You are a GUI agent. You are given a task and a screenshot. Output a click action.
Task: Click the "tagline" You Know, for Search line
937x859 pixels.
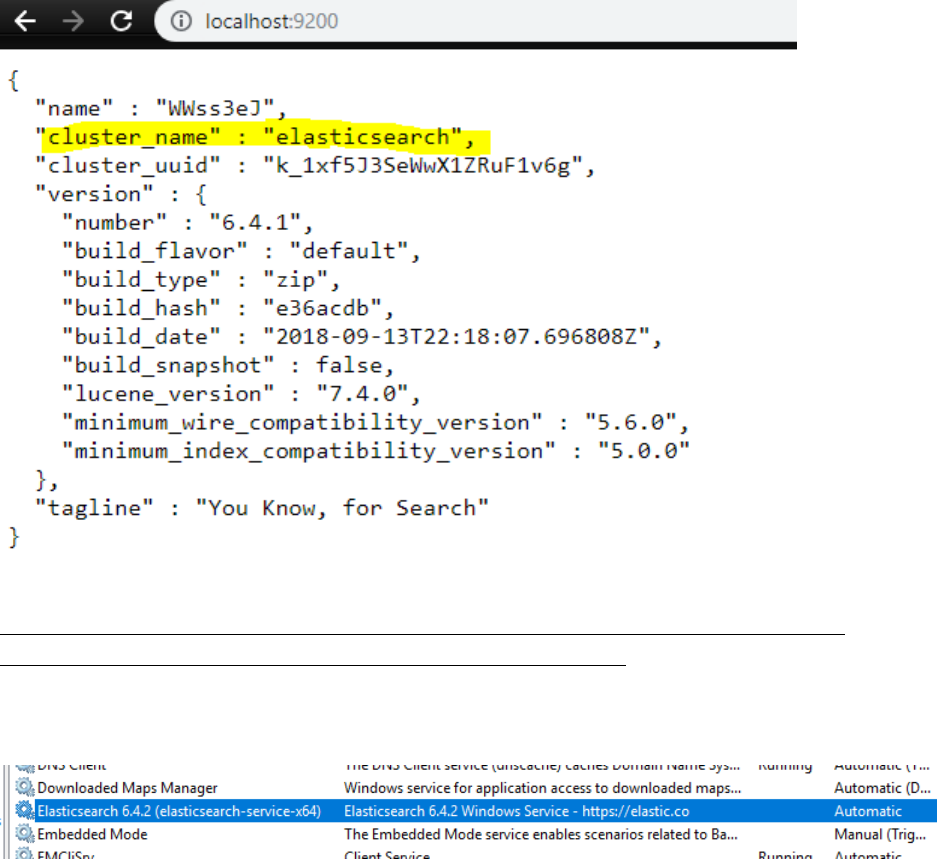coord(262,508)
